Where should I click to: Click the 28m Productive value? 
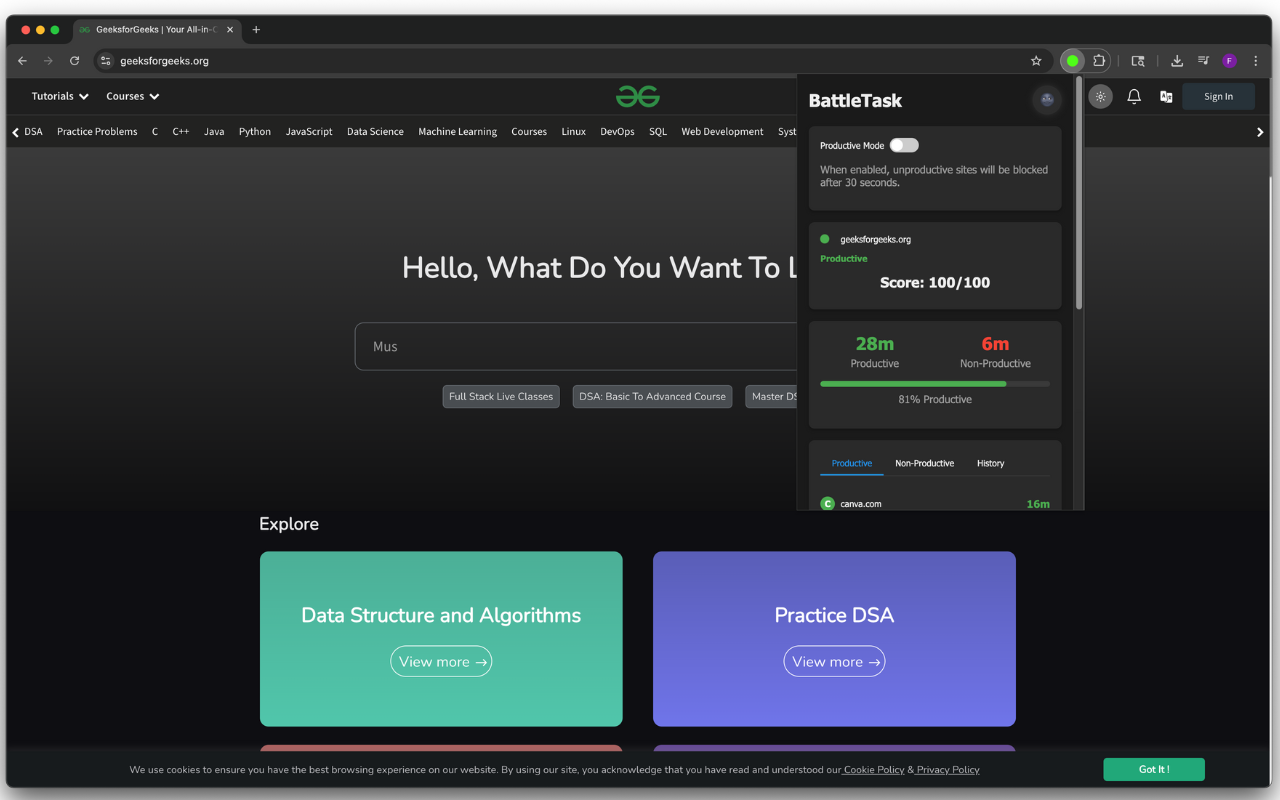875,344
